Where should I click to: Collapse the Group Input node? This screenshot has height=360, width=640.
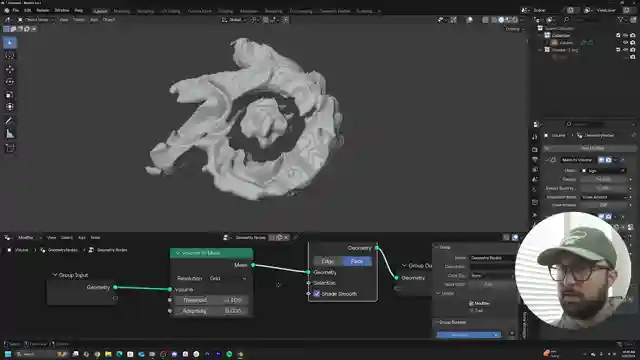pos(55,275)
